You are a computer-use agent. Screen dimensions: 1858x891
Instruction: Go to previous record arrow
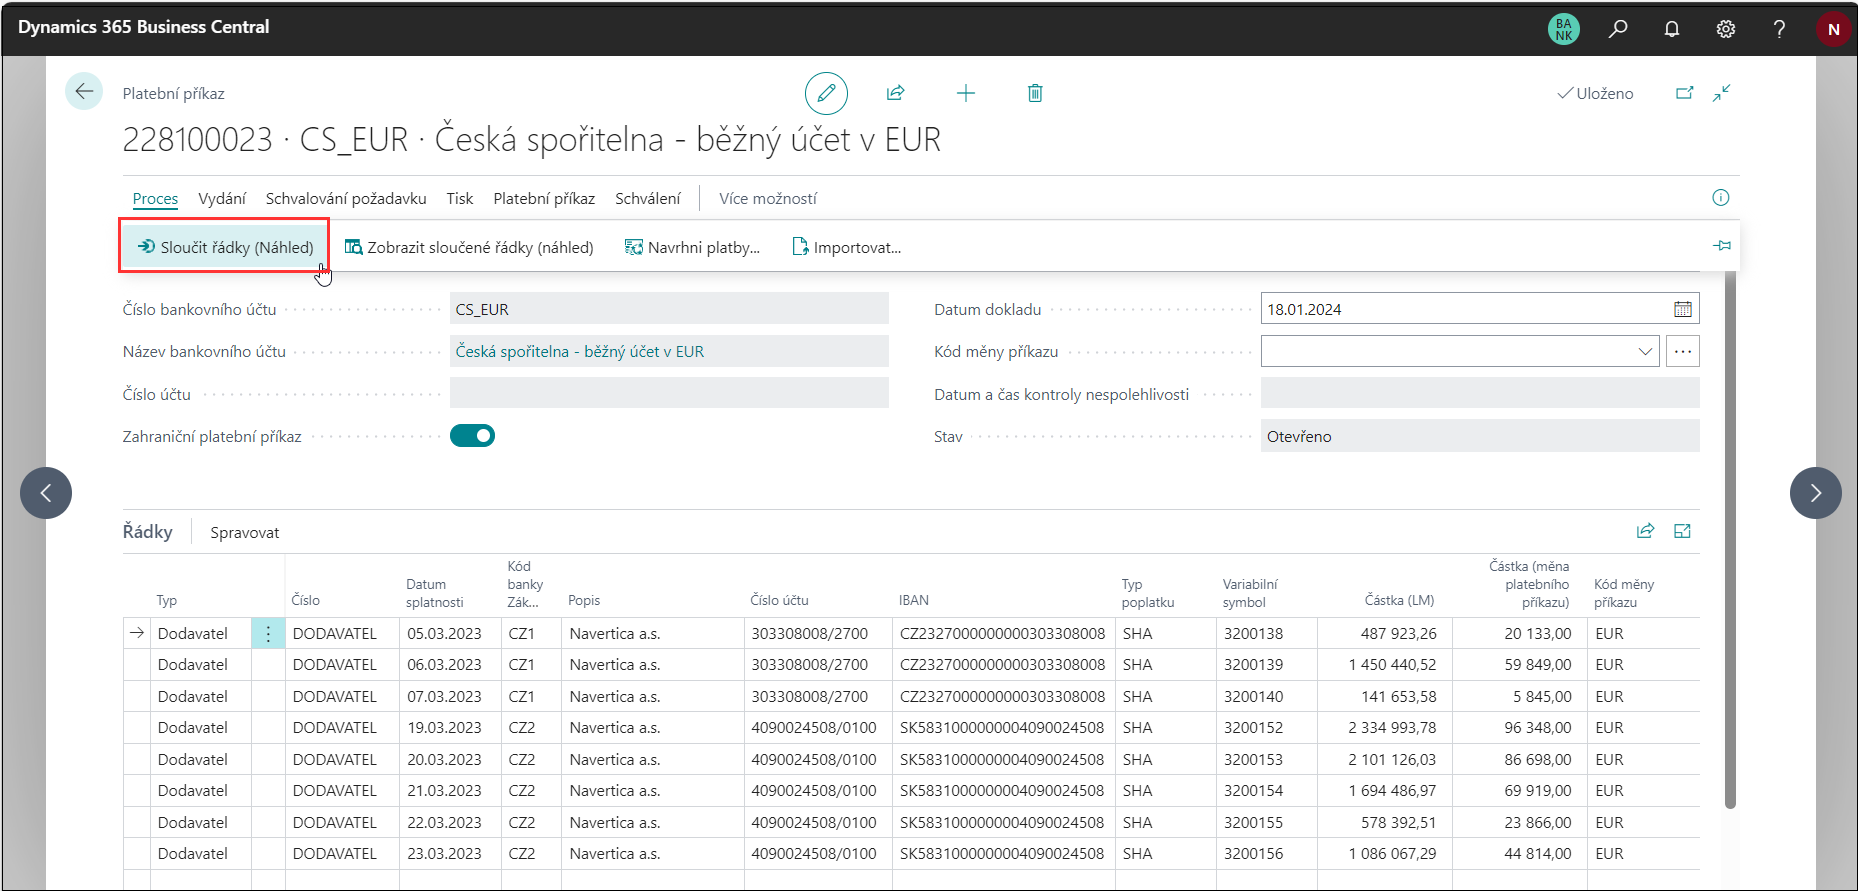46,493
